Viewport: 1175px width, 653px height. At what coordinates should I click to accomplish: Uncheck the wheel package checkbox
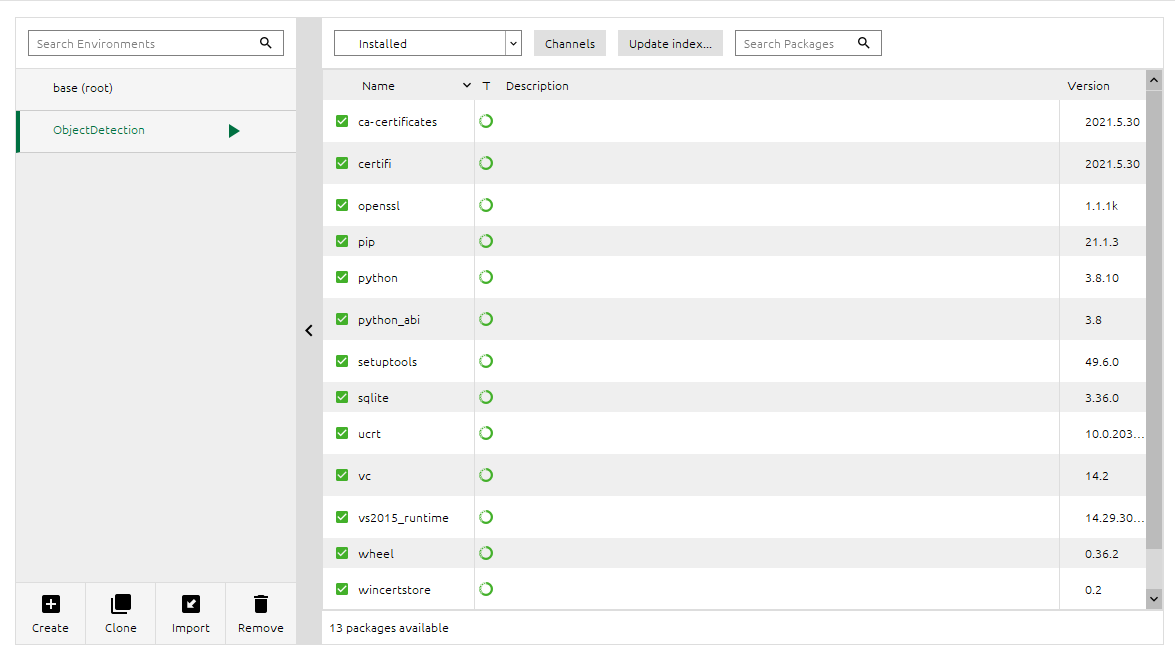pyautogui.click(x=342, y=553)
